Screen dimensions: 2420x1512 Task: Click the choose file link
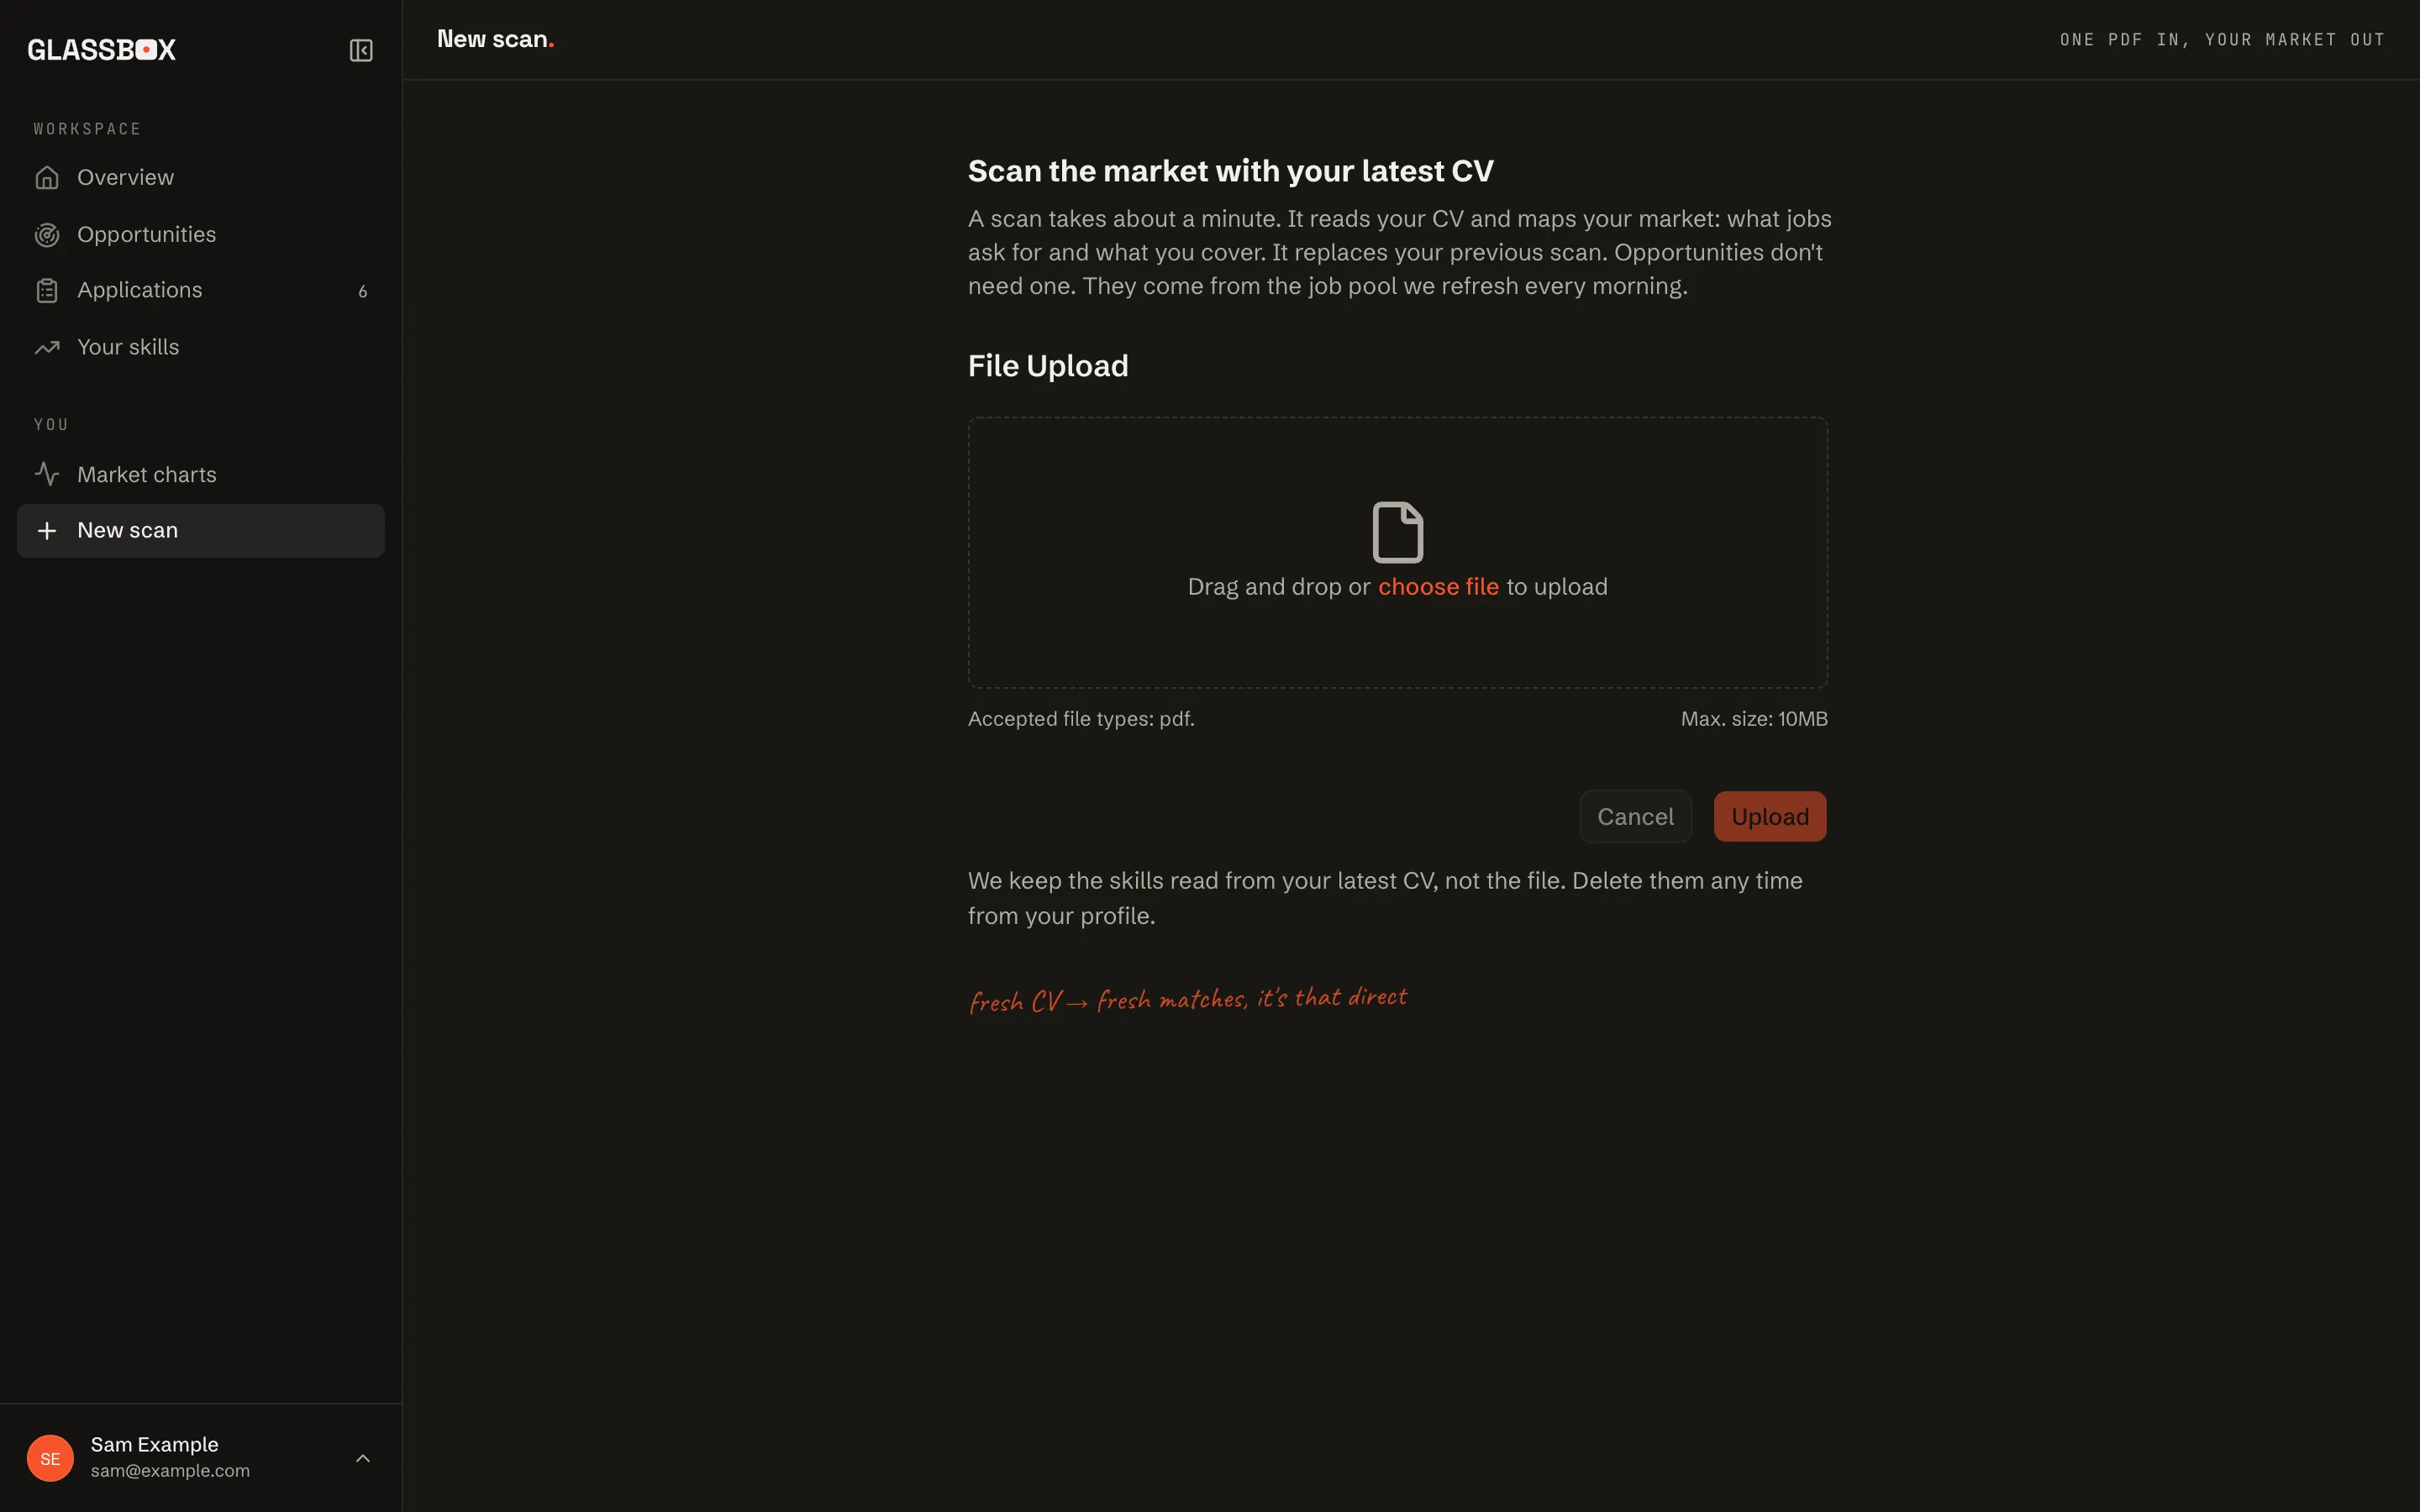(1438, 587)
